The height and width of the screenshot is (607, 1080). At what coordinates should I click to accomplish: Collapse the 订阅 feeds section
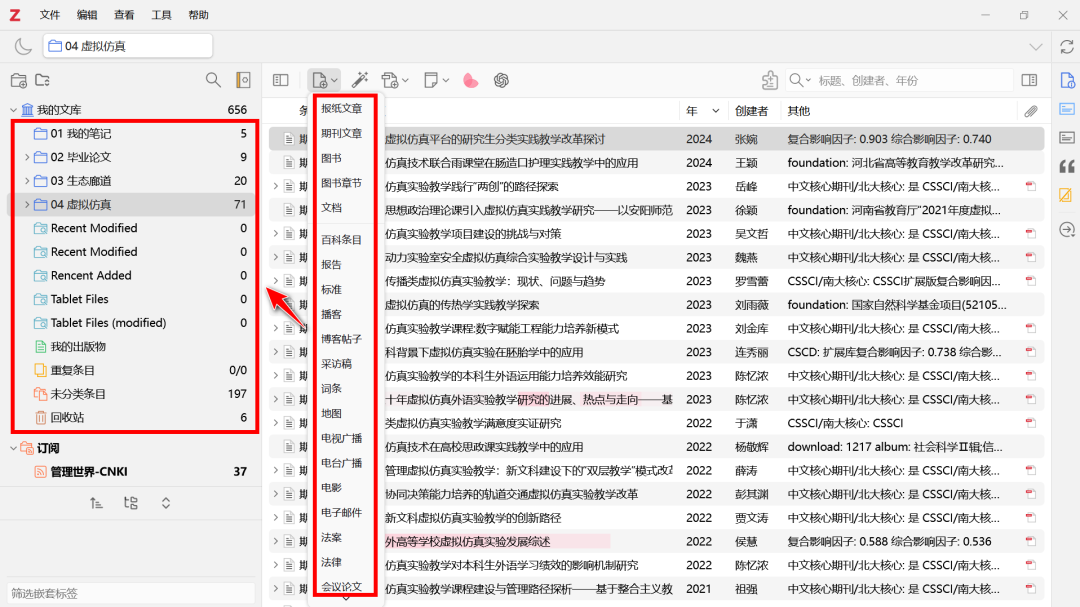13,448
